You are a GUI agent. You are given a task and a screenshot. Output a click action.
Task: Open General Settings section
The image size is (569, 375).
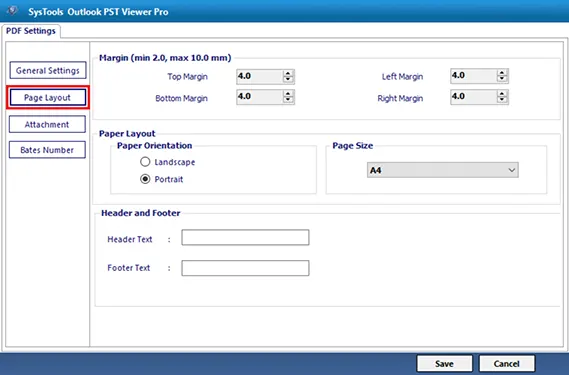tap(48, 70)
